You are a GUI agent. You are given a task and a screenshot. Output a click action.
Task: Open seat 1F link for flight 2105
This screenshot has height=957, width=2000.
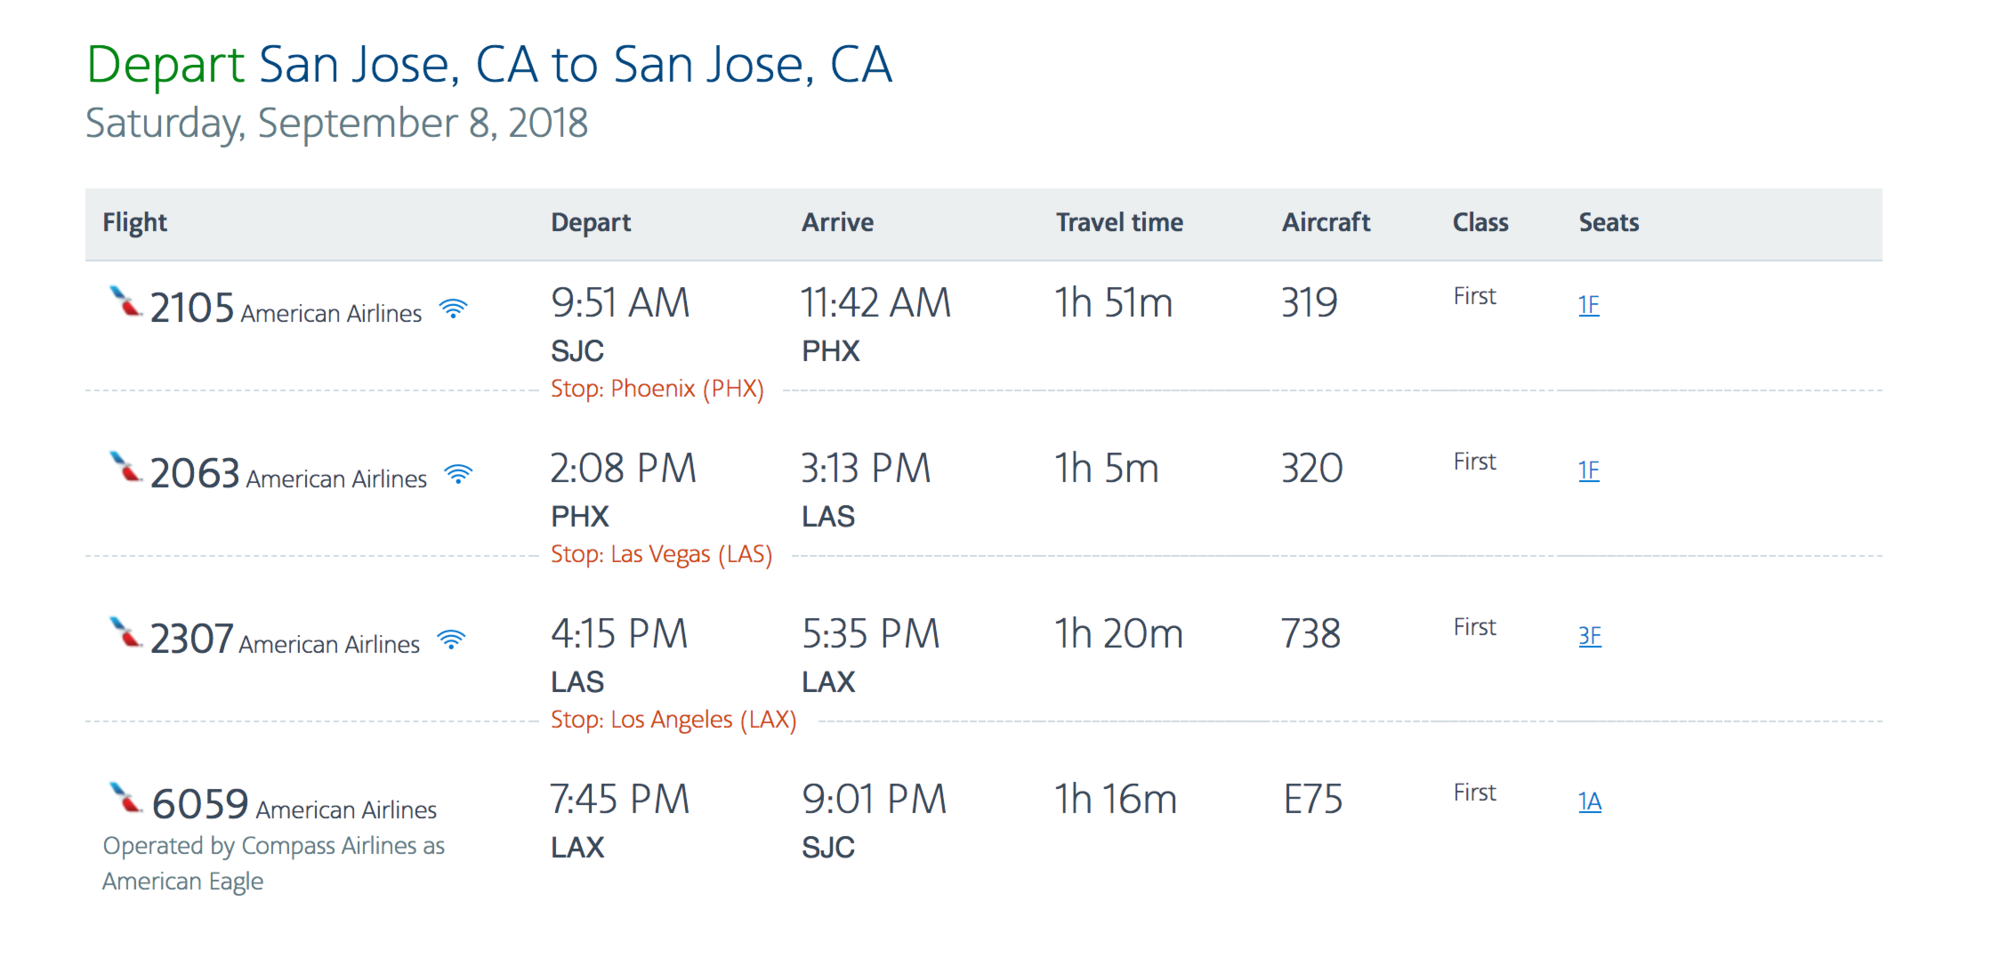(x=1589, y=305)
